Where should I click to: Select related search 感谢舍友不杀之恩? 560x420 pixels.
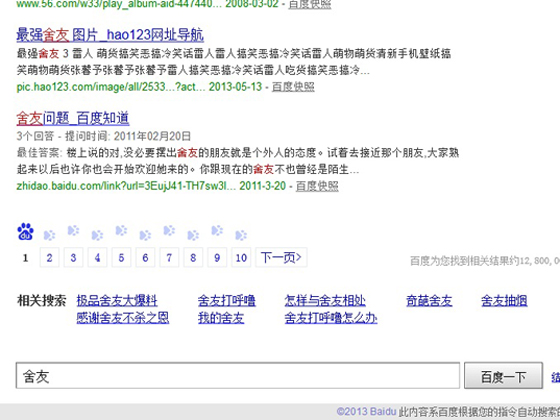pyautogui.click(x=123, y=318)
